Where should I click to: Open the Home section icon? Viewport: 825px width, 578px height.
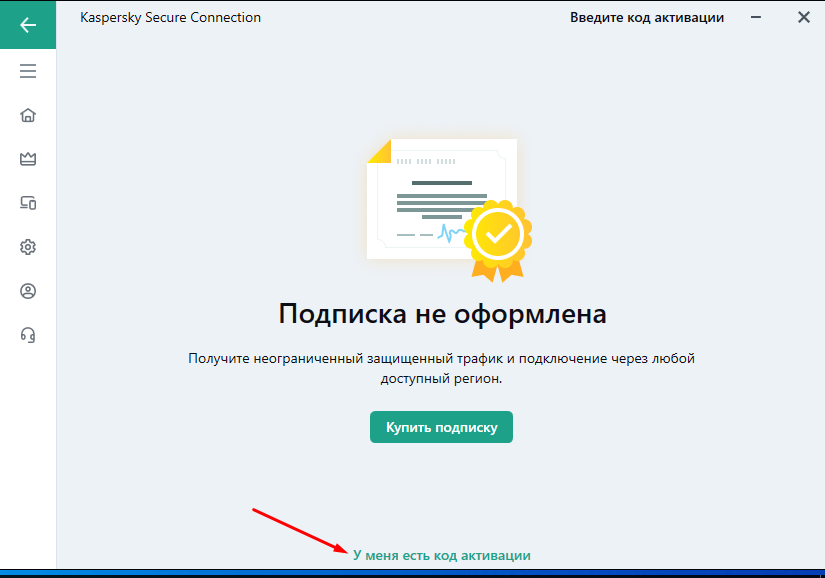click(x=28, y=115)
